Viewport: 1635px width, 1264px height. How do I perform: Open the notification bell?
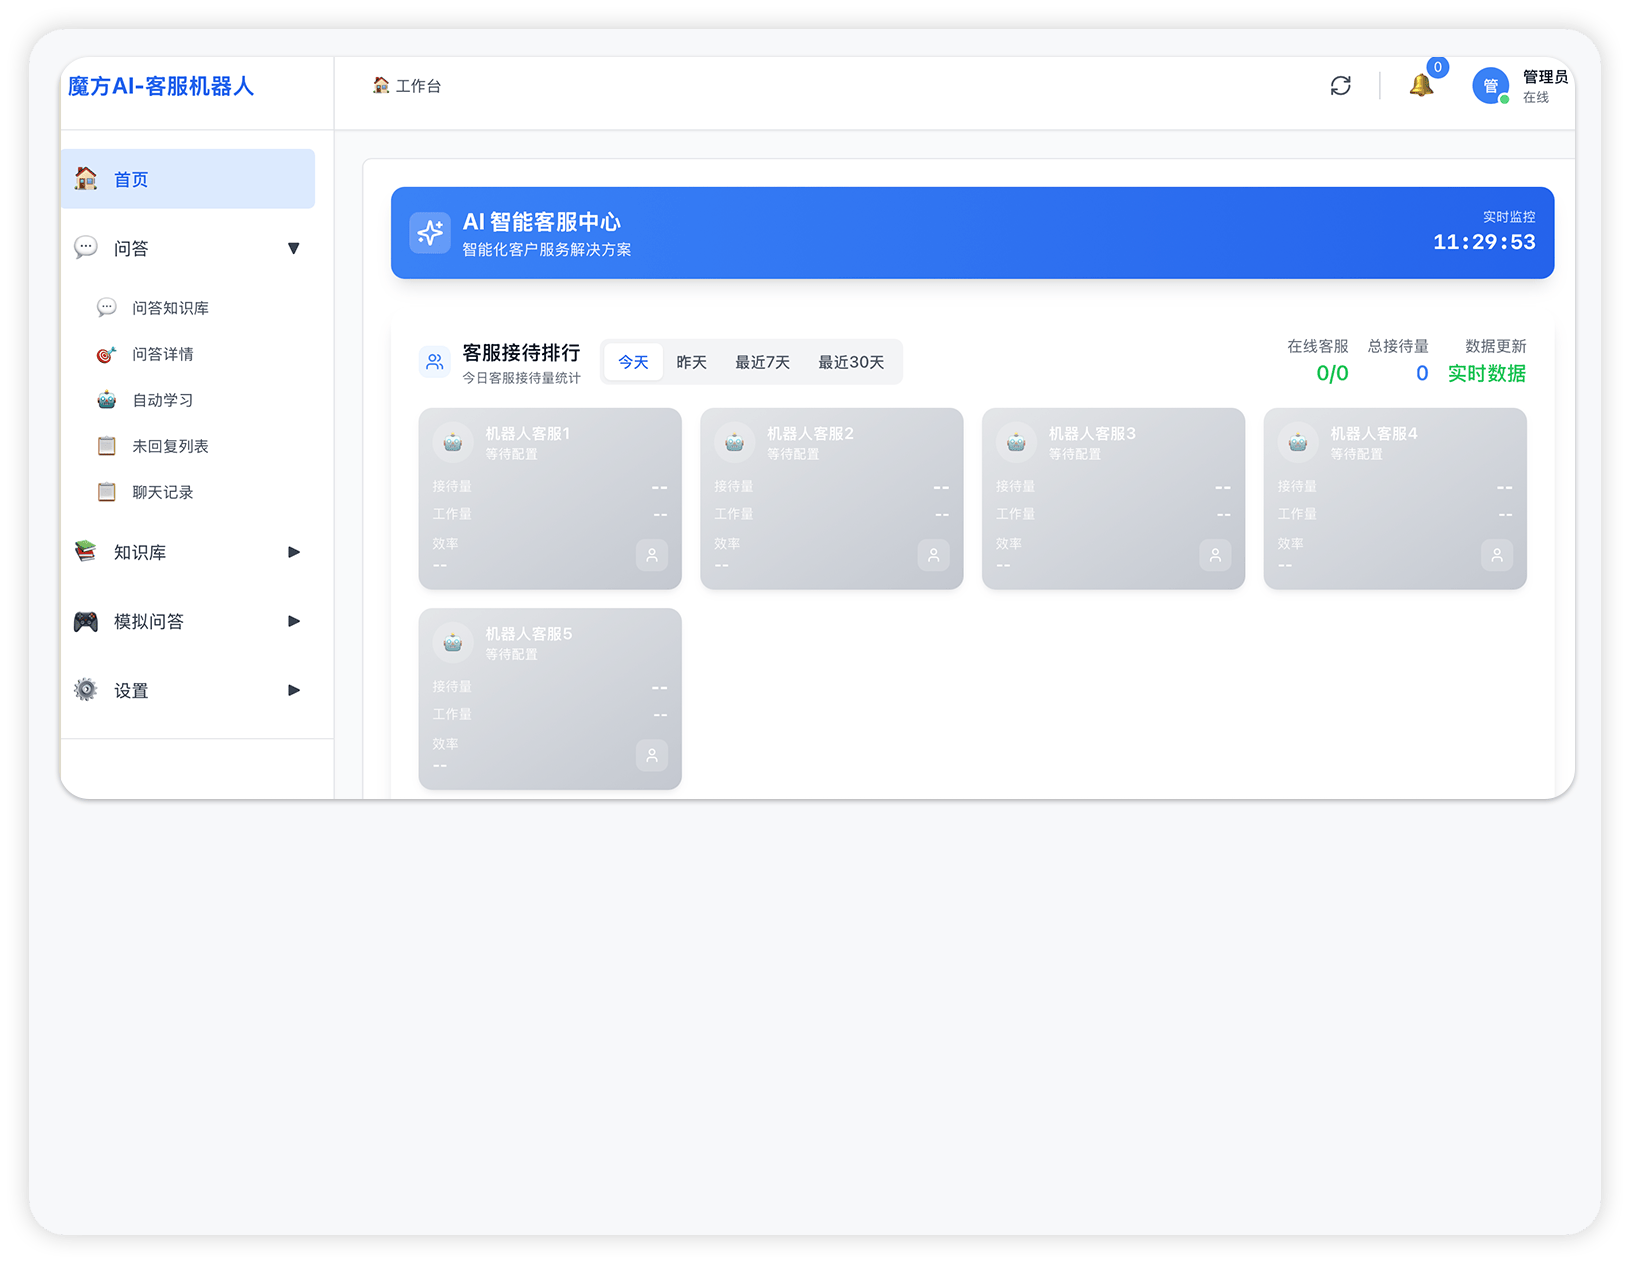pyautogui.click(x=1421, y=86)
